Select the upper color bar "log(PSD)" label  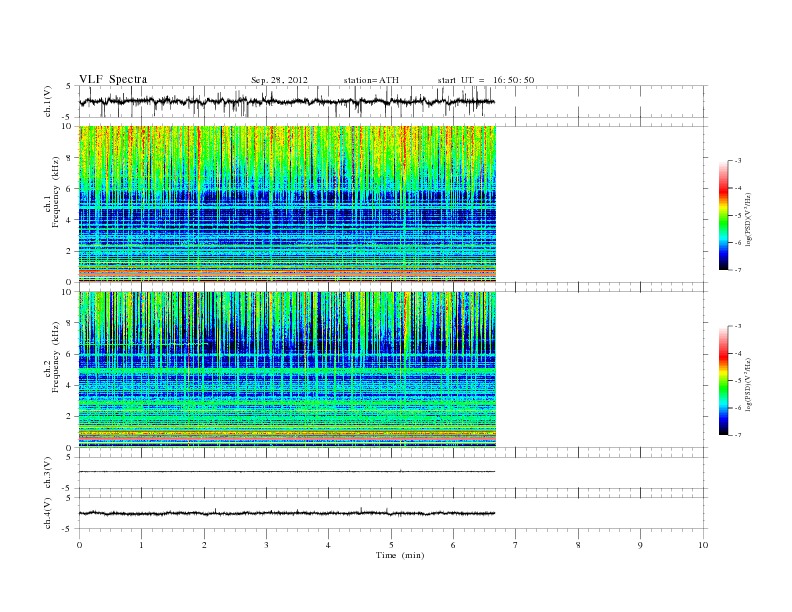tap(748, 220)
